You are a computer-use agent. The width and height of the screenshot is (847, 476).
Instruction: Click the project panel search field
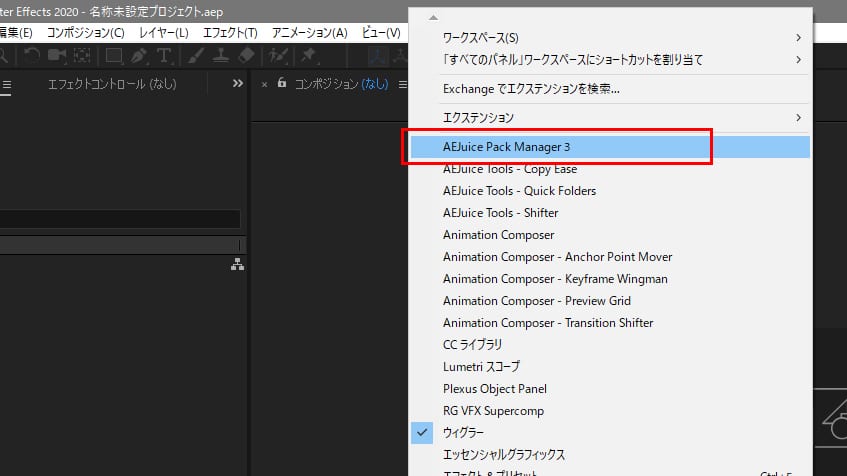[120, 219]
